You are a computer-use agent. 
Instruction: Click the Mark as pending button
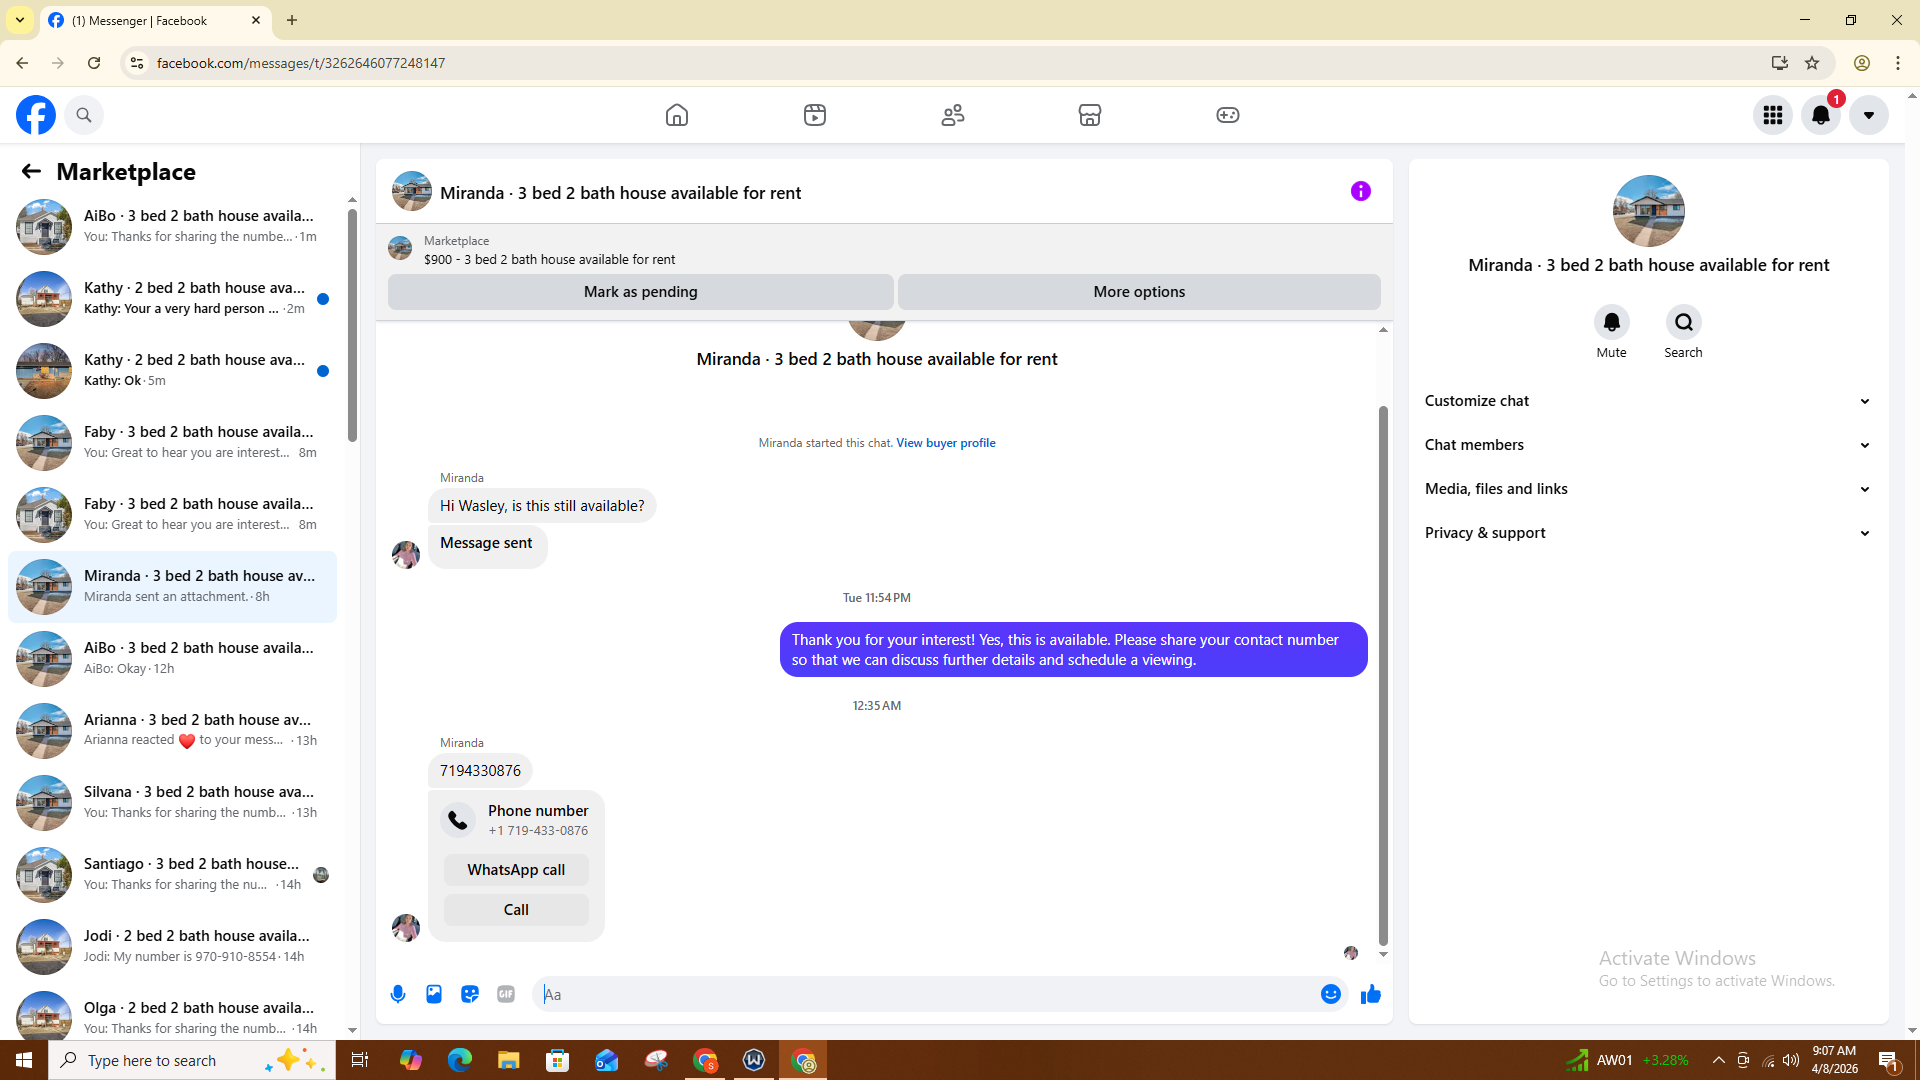(x=640, y=292)
